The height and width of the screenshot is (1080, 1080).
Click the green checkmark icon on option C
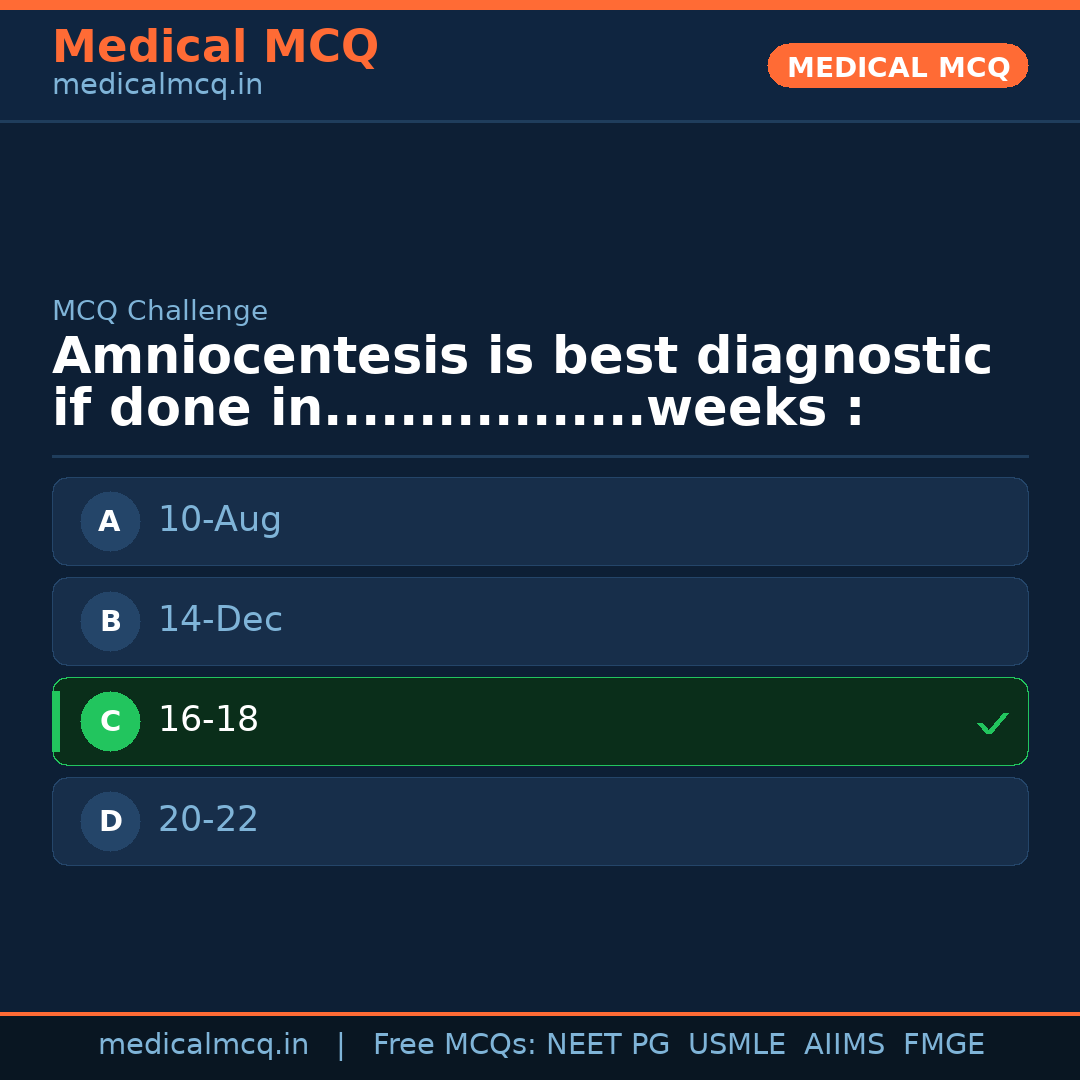click(x=992, y=723)
